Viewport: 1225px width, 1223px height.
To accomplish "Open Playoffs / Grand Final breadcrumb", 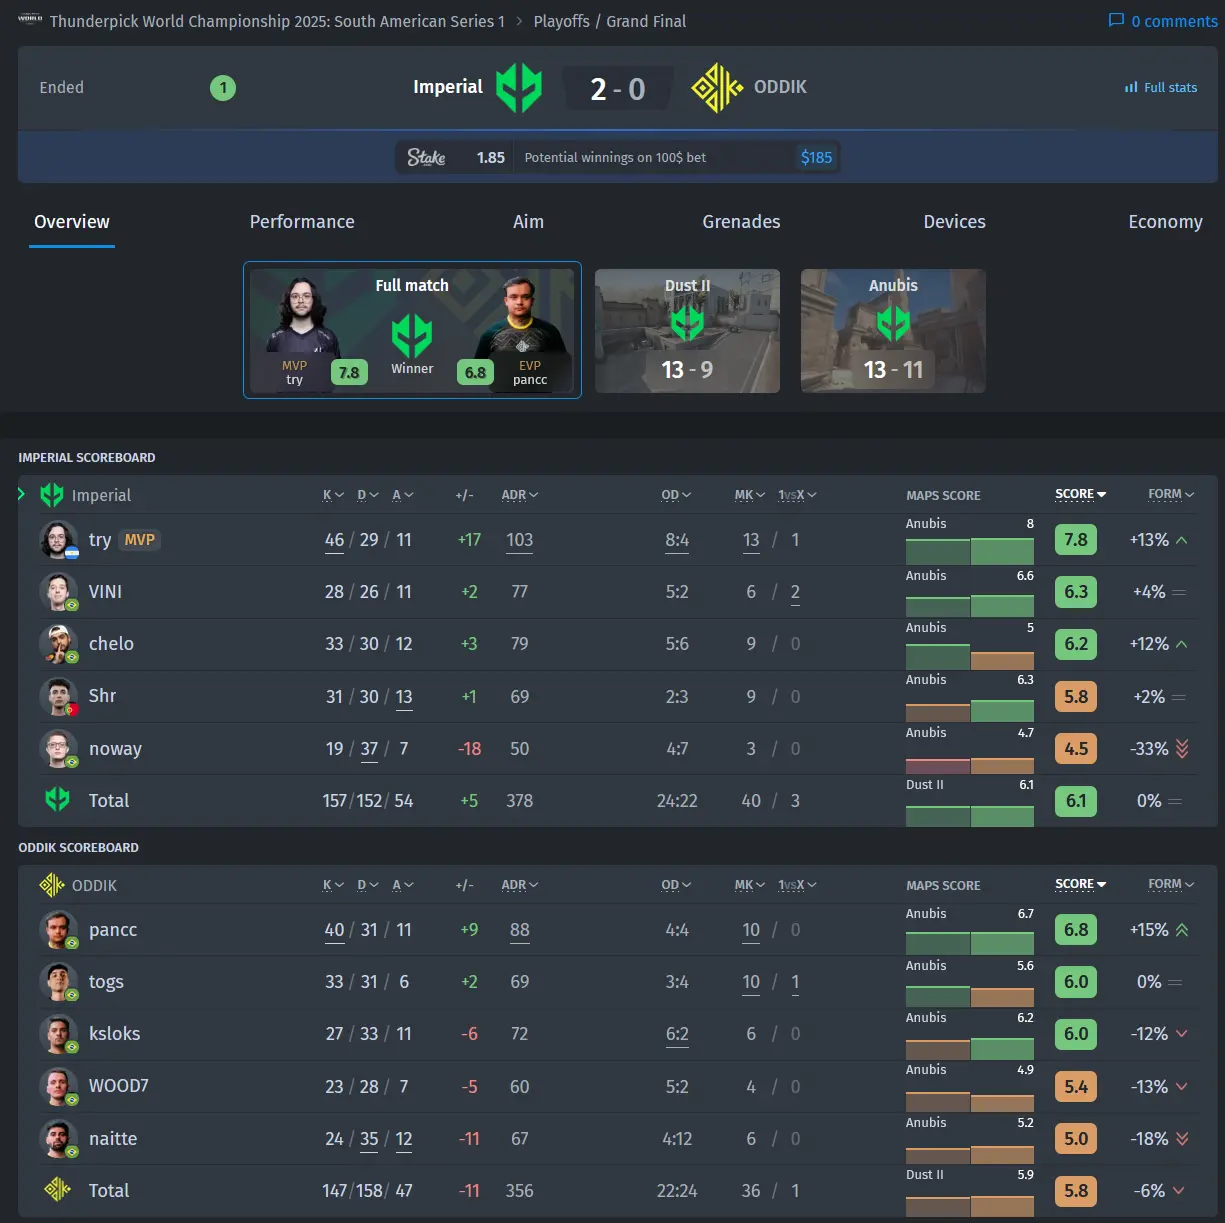I will tap(610, 21).
